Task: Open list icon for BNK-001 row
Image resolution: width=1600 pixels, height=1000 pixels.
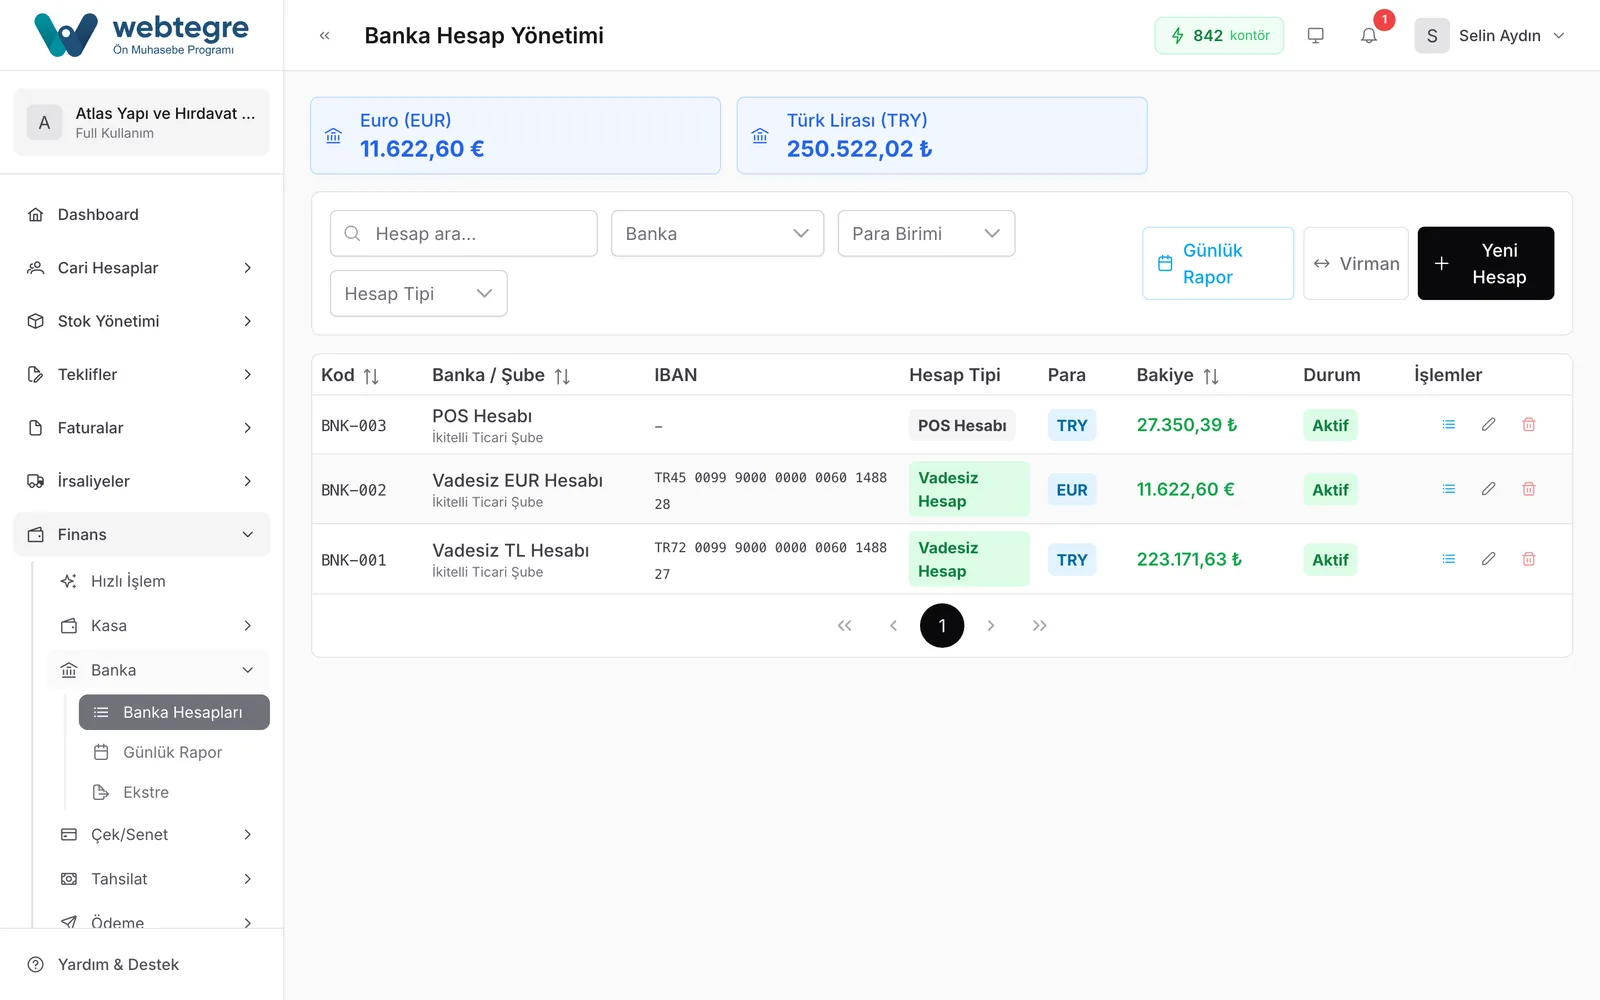Action: [x=1448, y=559]
